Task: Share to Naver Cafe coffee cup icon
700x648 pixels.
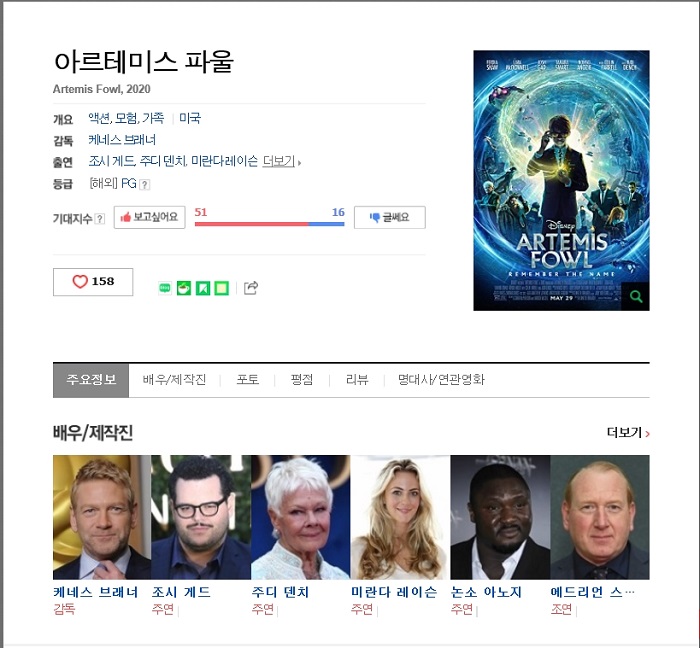Action: pos(183,288)
